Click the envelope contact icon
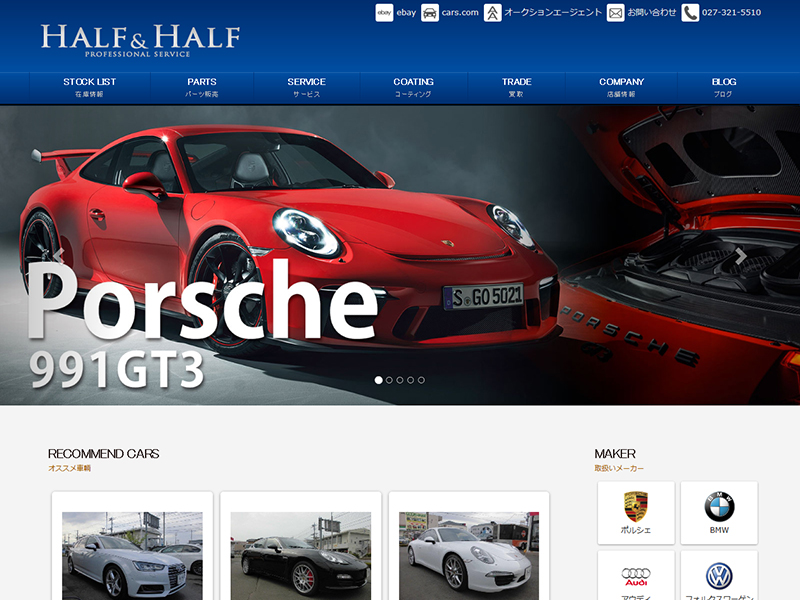The height and width of the screenshot is (600, 800). tap(615, 13)
